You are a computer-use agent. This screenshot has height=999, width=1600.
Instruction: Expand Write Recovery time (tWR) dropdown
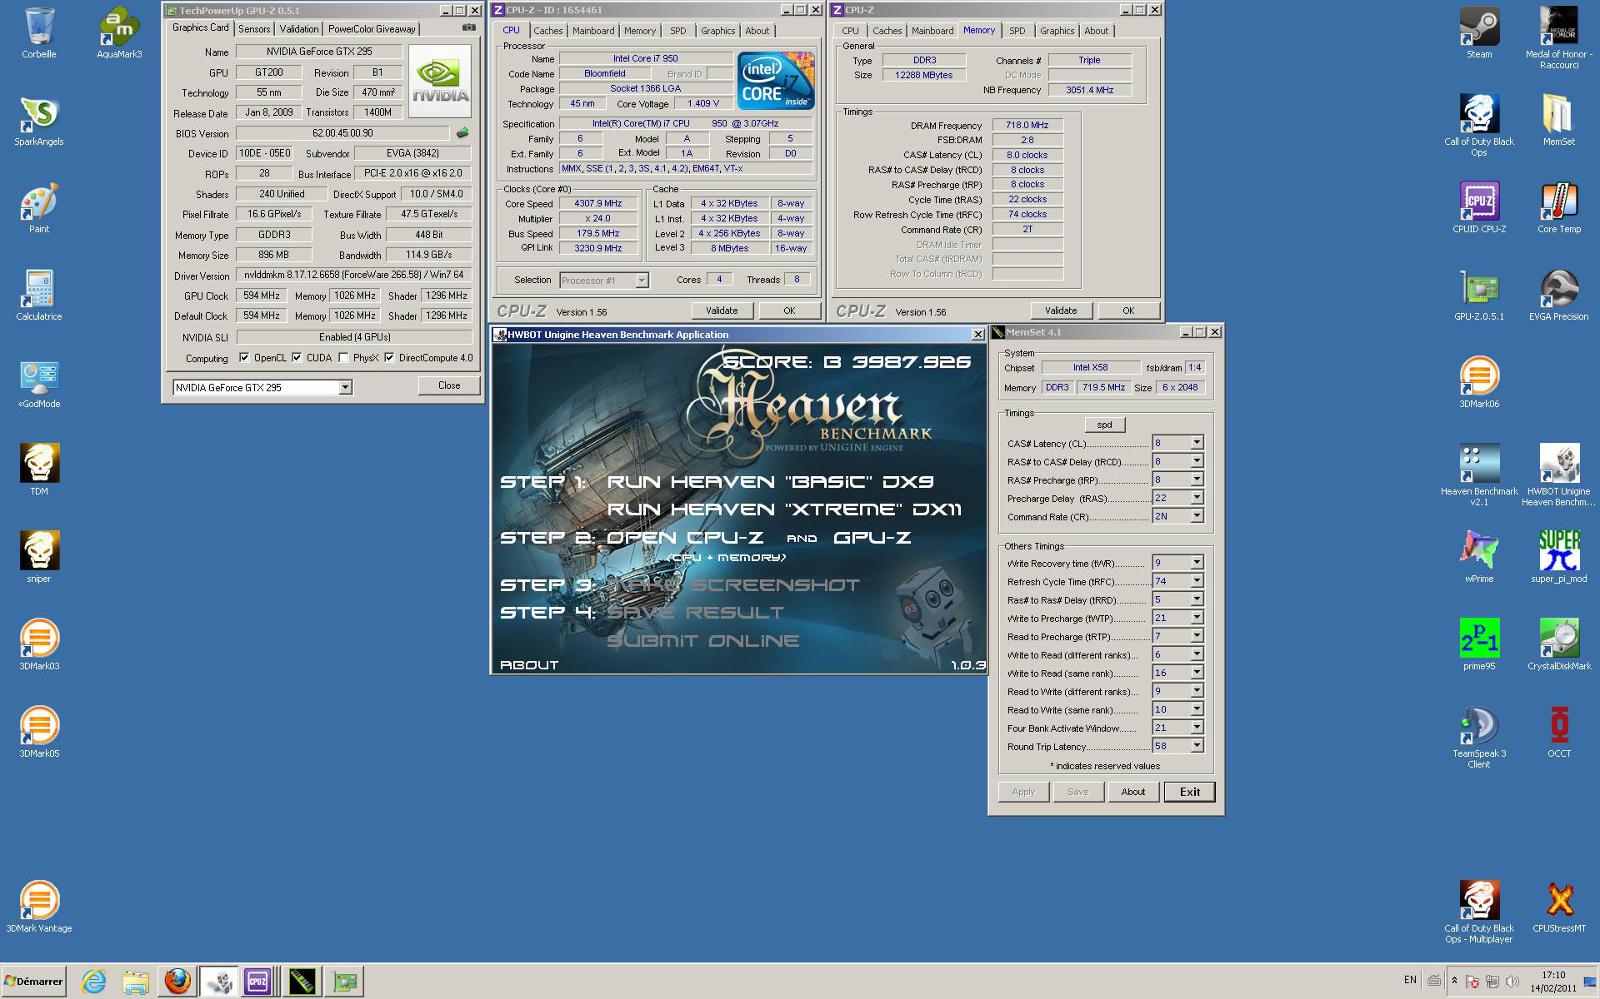1196,563
